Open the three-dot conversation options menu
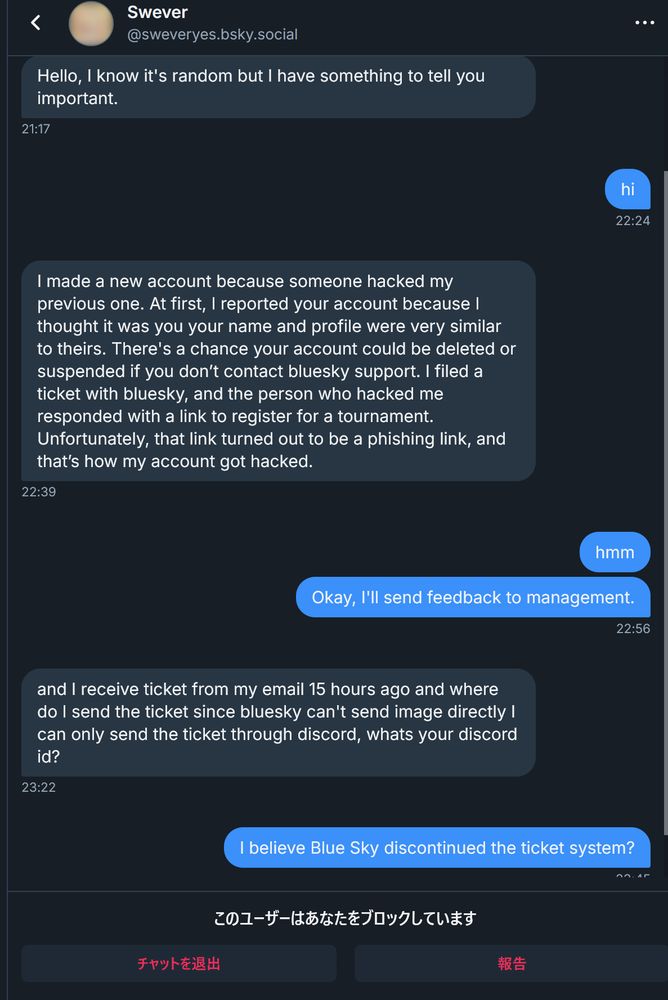 point(645,22)
